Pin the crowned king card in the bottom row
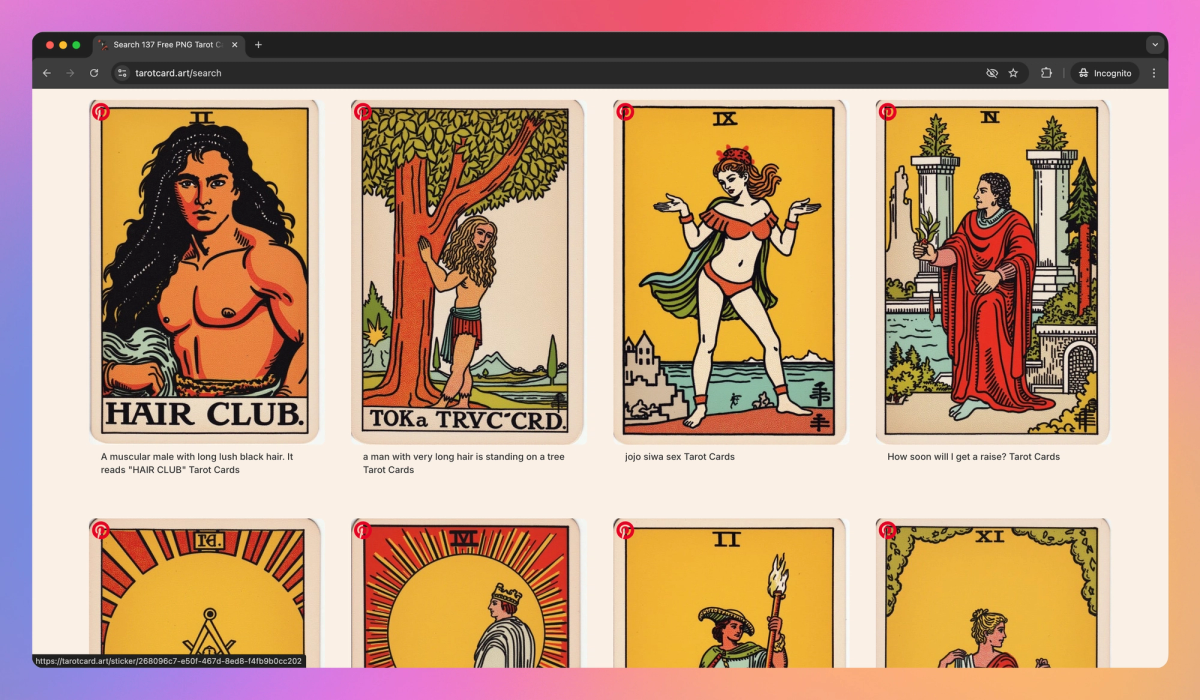Image resolution: width=1200 pixels, height=700 pixels. [x=362, y=530]
